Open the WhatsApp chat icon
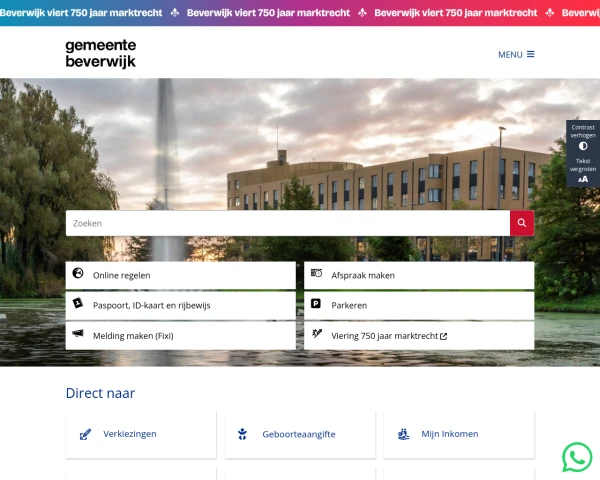Screen dimensions: 600x480 [577, 457]
